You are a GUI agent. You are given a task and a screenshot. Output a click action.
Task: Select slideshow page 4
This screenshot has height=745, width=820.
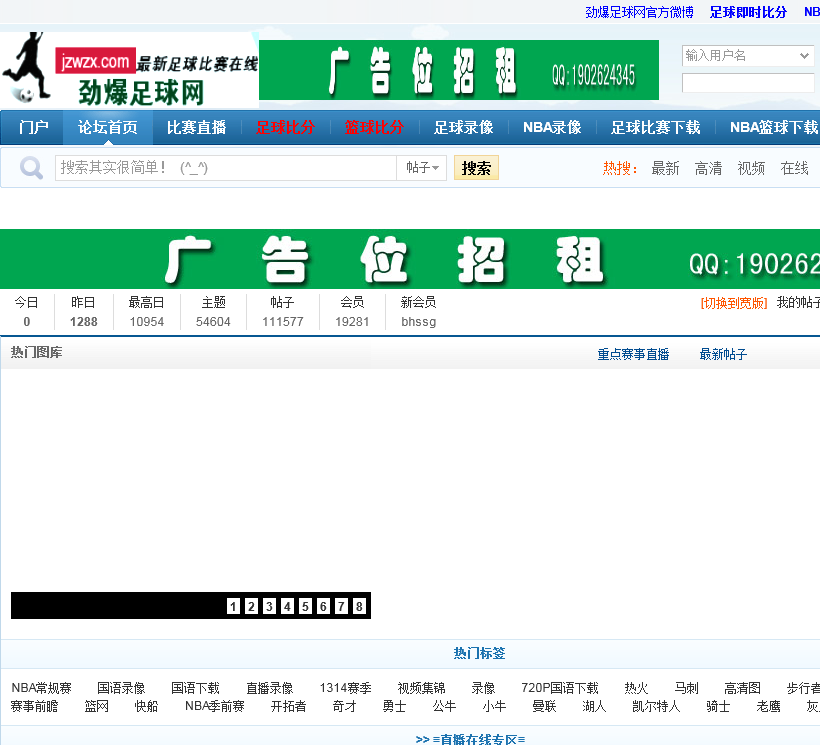287,606
